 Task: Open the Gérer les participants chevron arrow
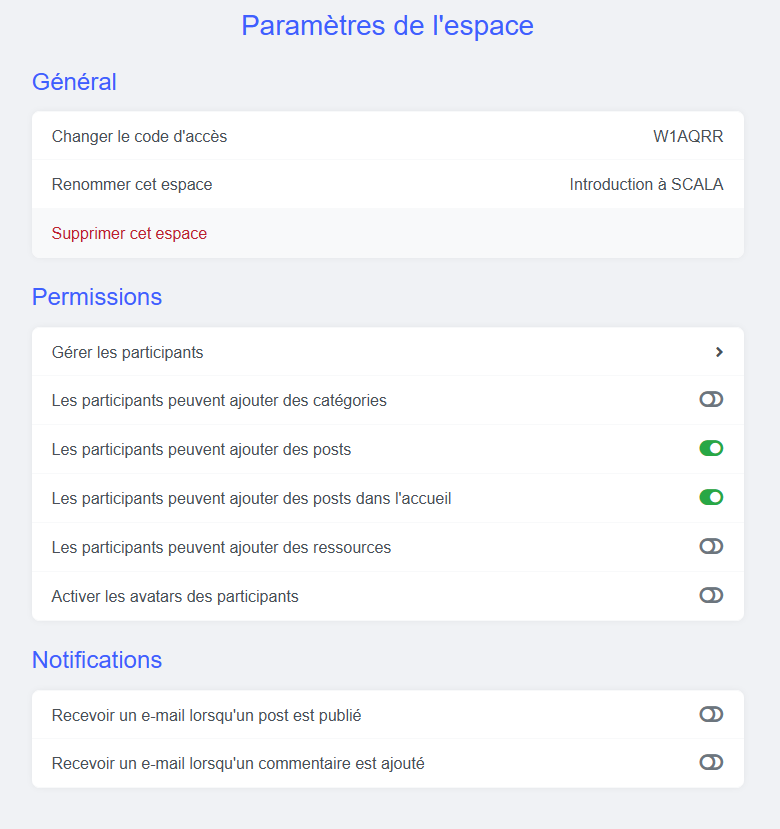pyautogui.click(x=719, y=352)
